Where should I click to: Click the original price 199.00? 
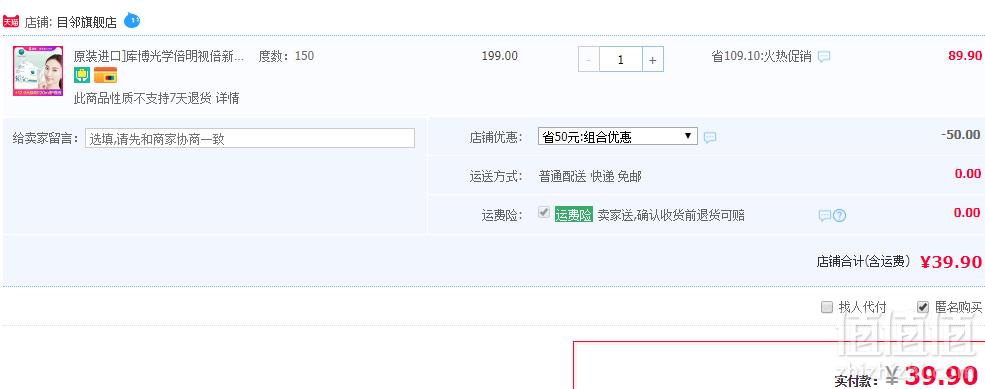tap(500, 56)
